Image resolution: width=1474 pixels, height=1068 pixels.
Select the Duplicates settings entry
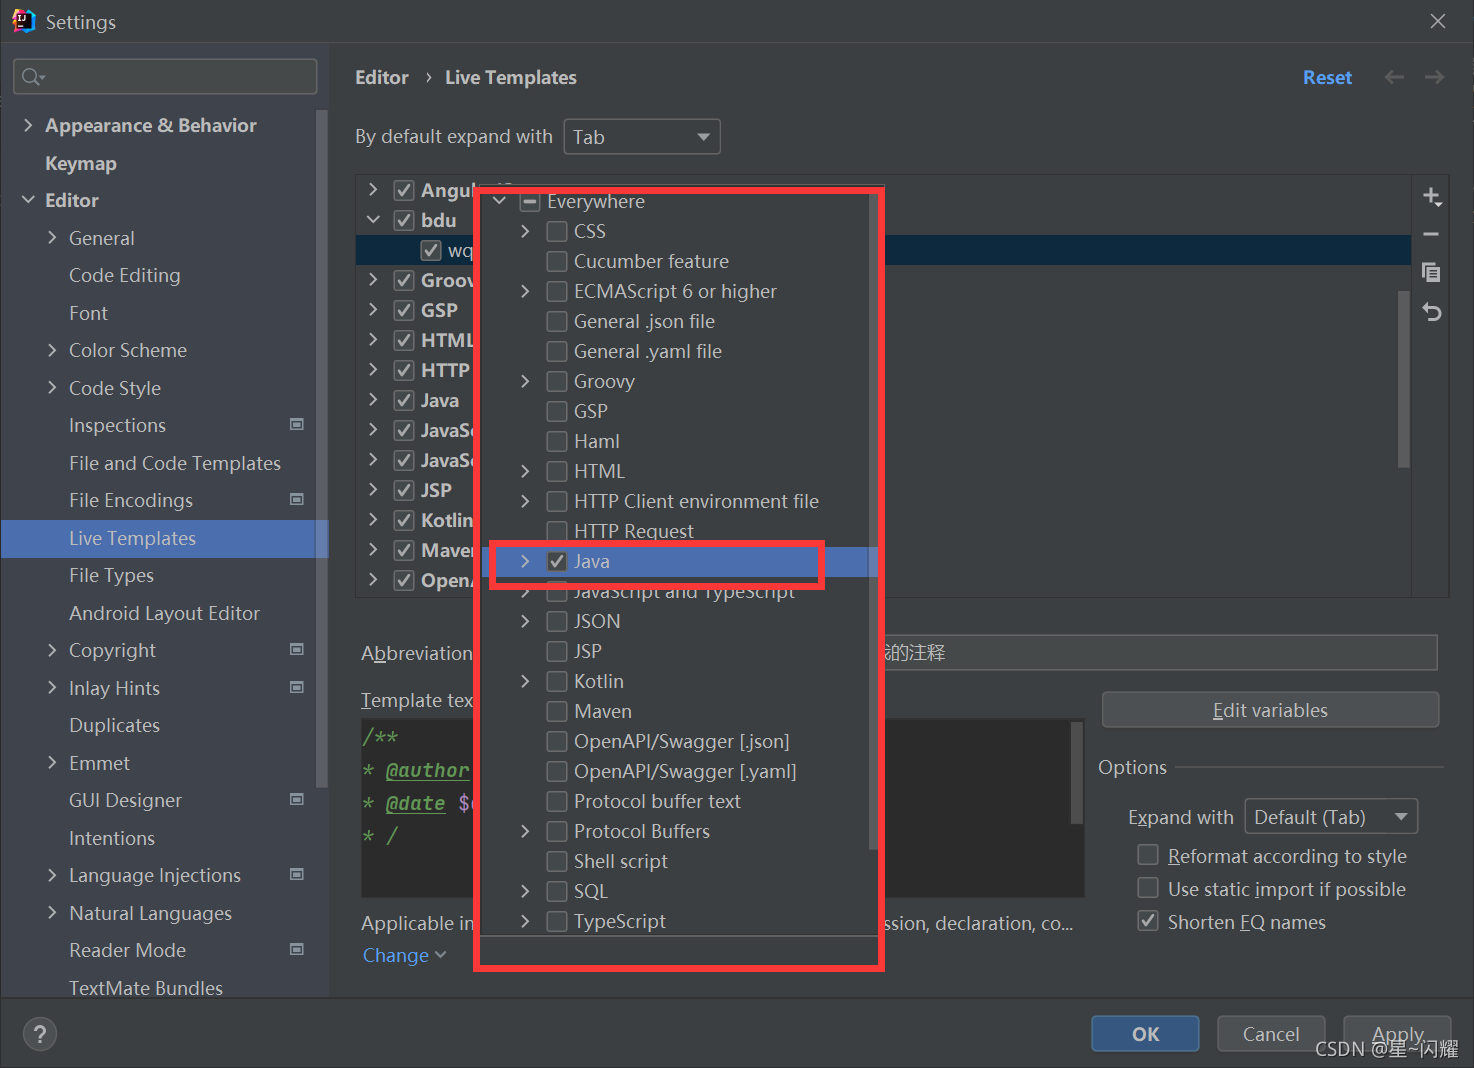(114, 725)
